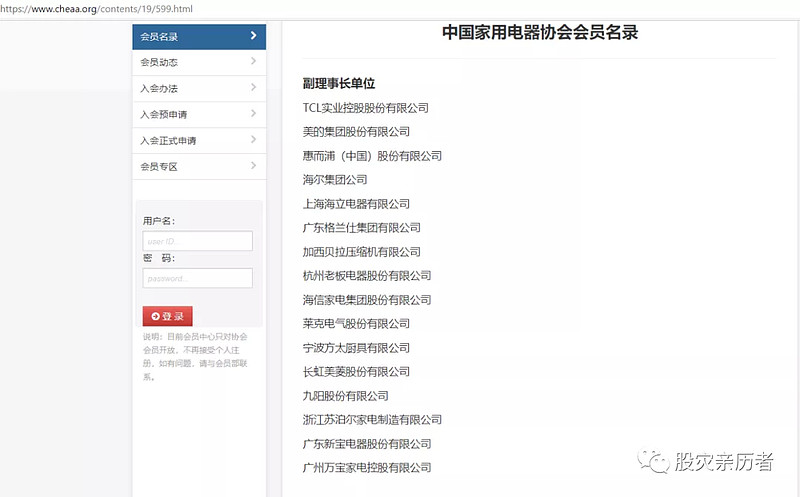Select the entry 广东格兰仕集团有限公司

(361, 228)
